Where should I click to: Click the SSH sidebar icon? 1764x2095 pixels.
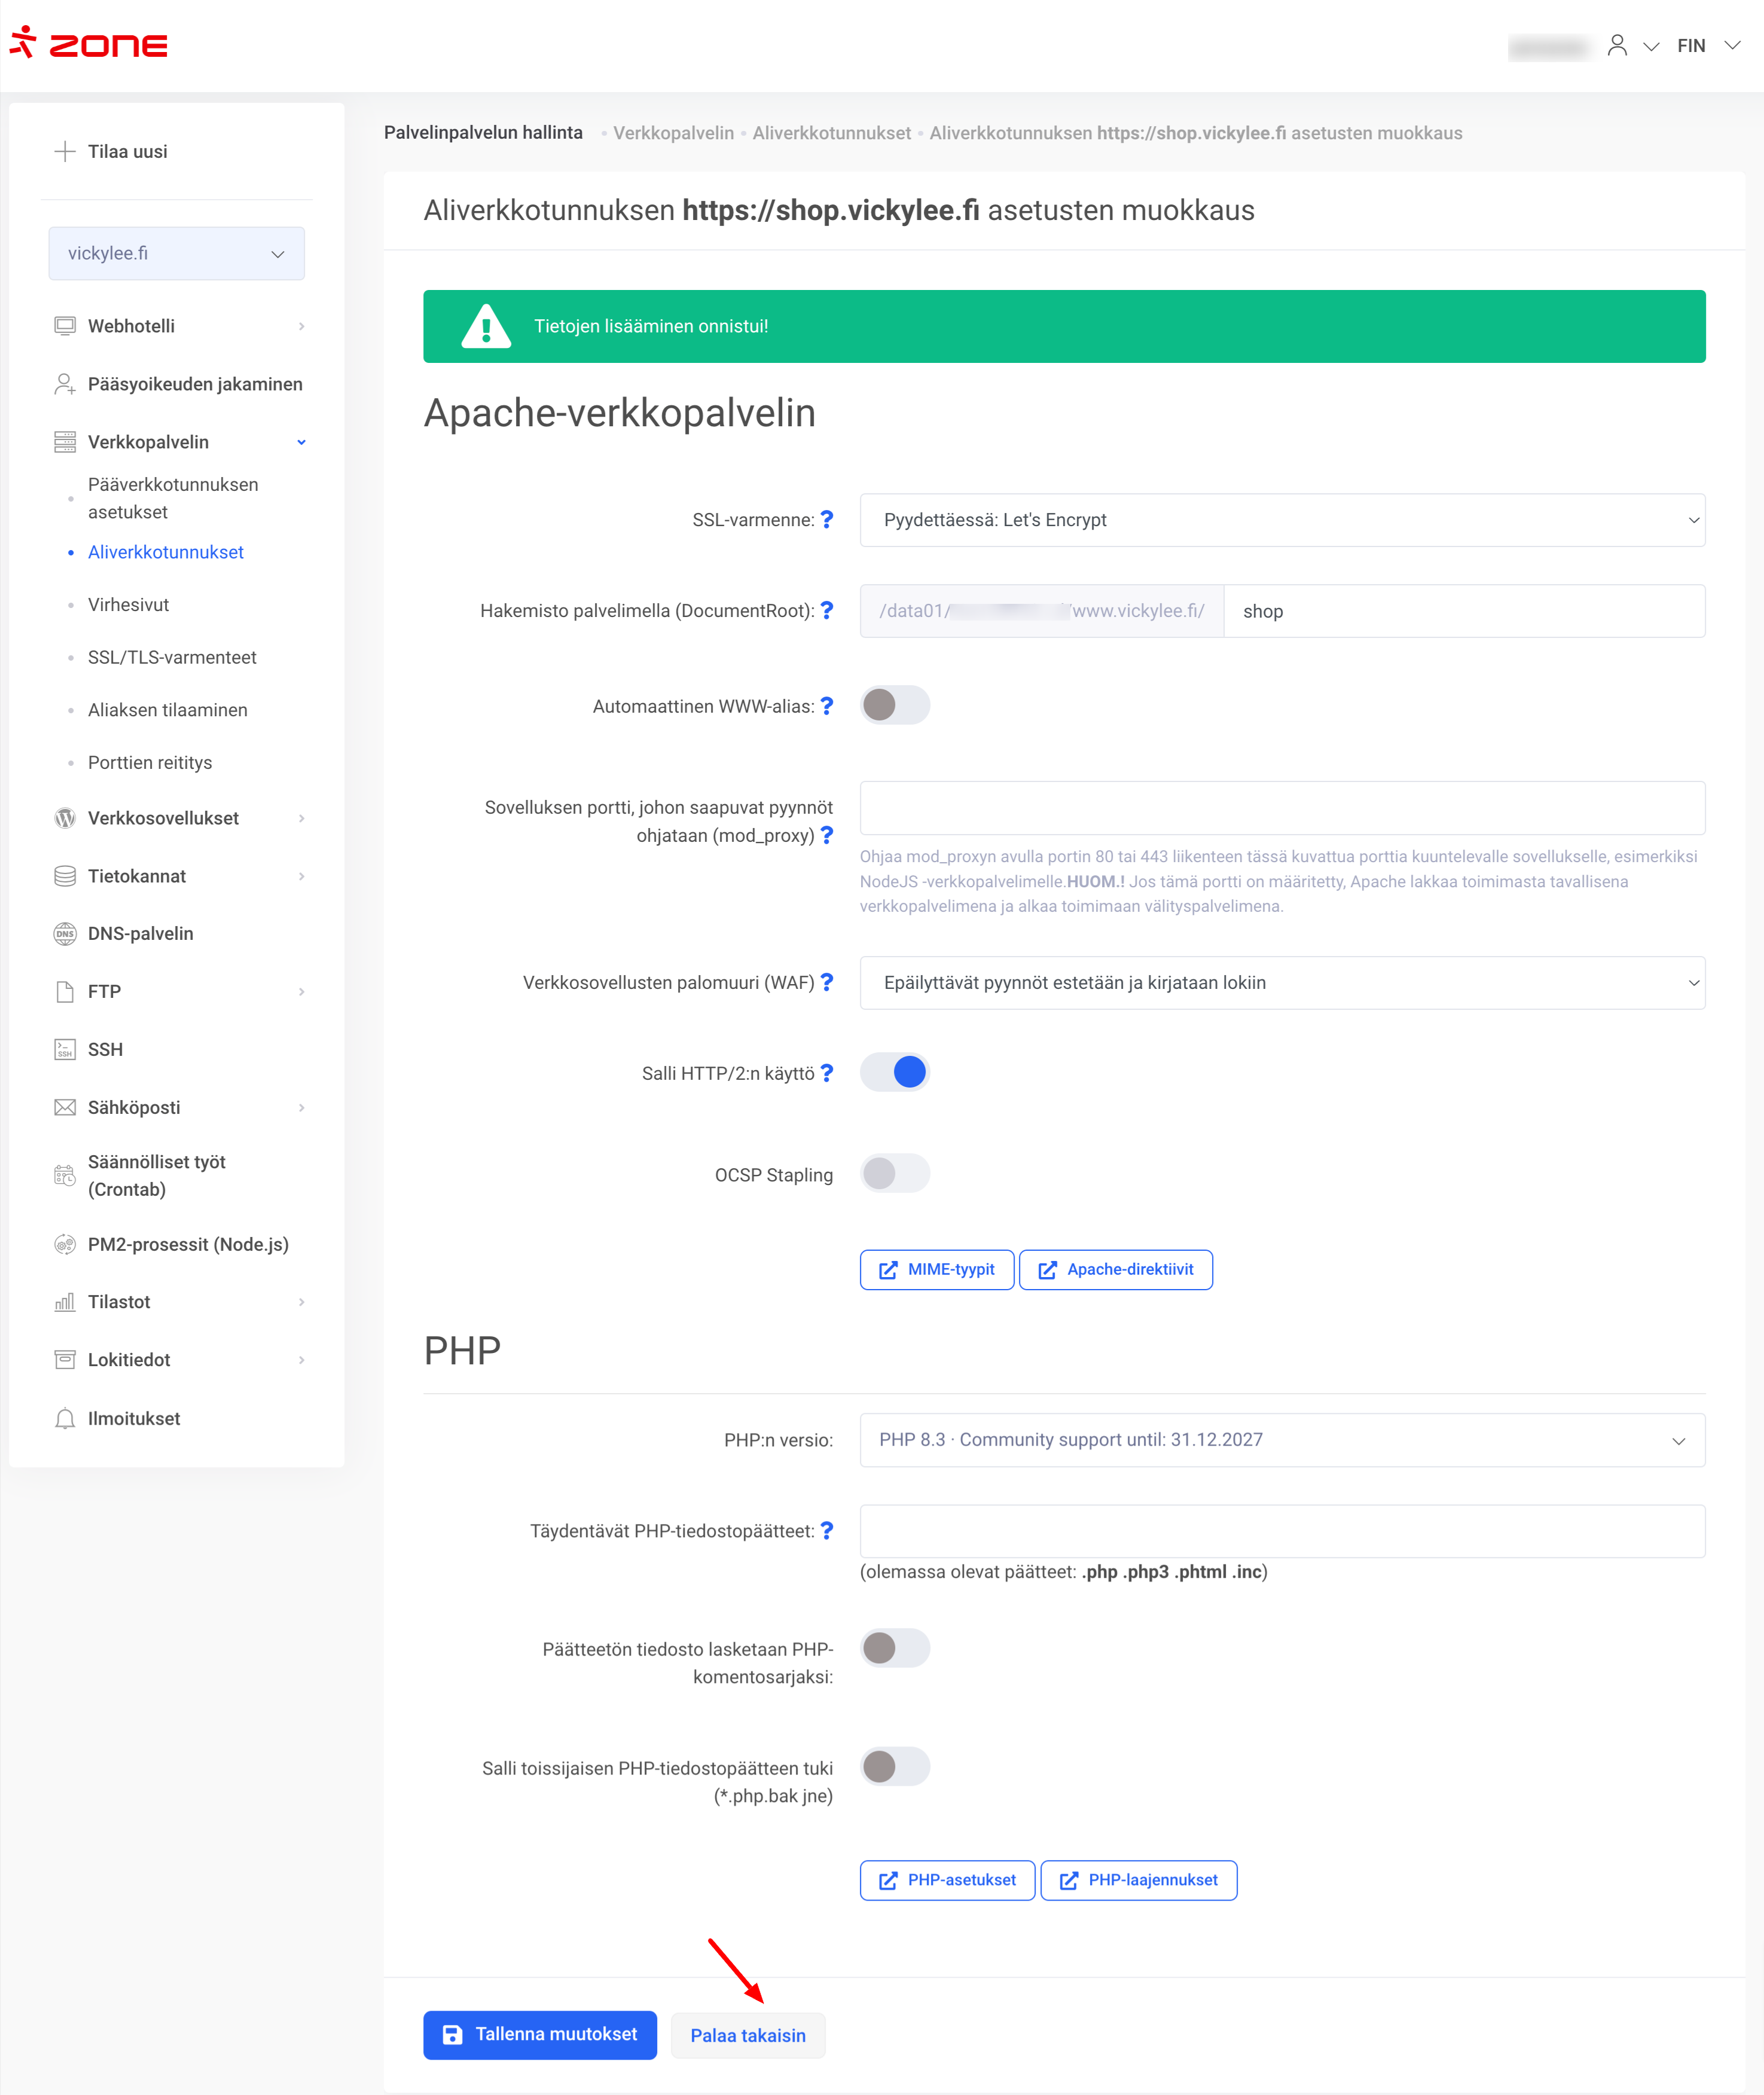pyautogui.click(x=65, y=1049)
